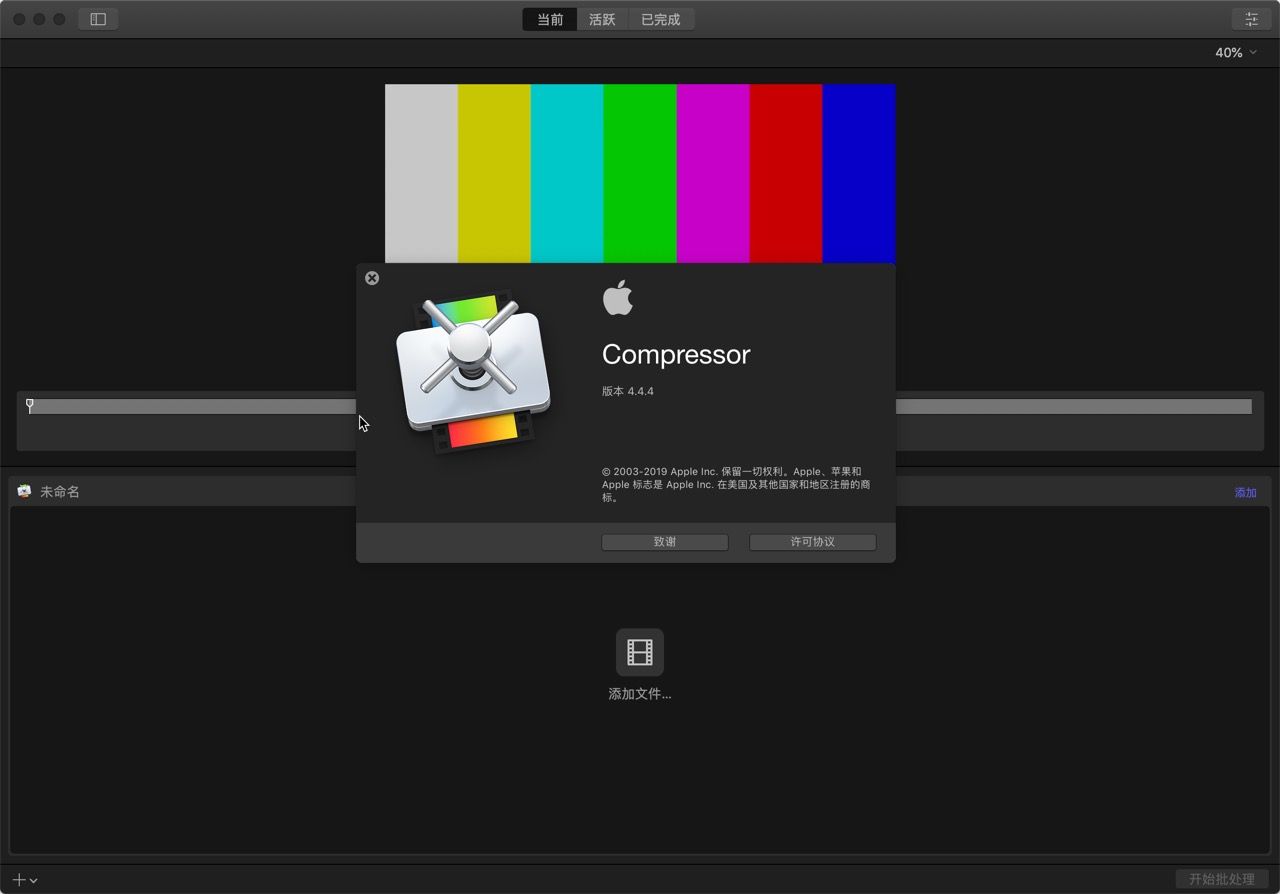Select the 未命名 batch name
This screenshot has height=894, width=1280.
click(x=60, y=492)
